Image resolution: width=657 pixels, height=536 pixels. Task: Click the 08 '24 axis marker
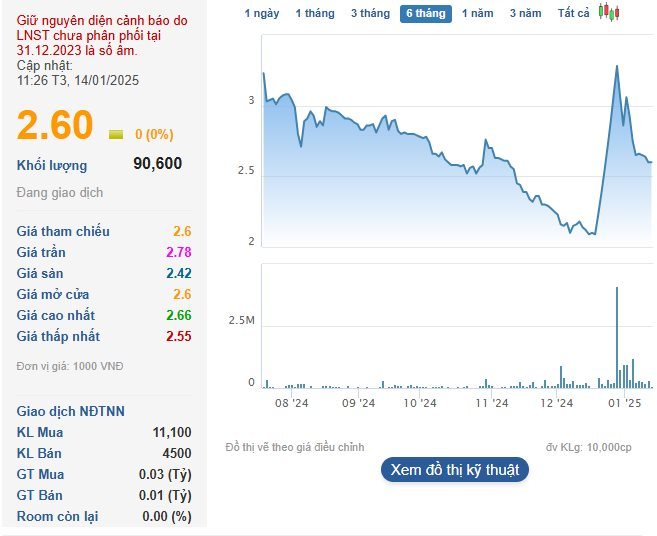291,403
